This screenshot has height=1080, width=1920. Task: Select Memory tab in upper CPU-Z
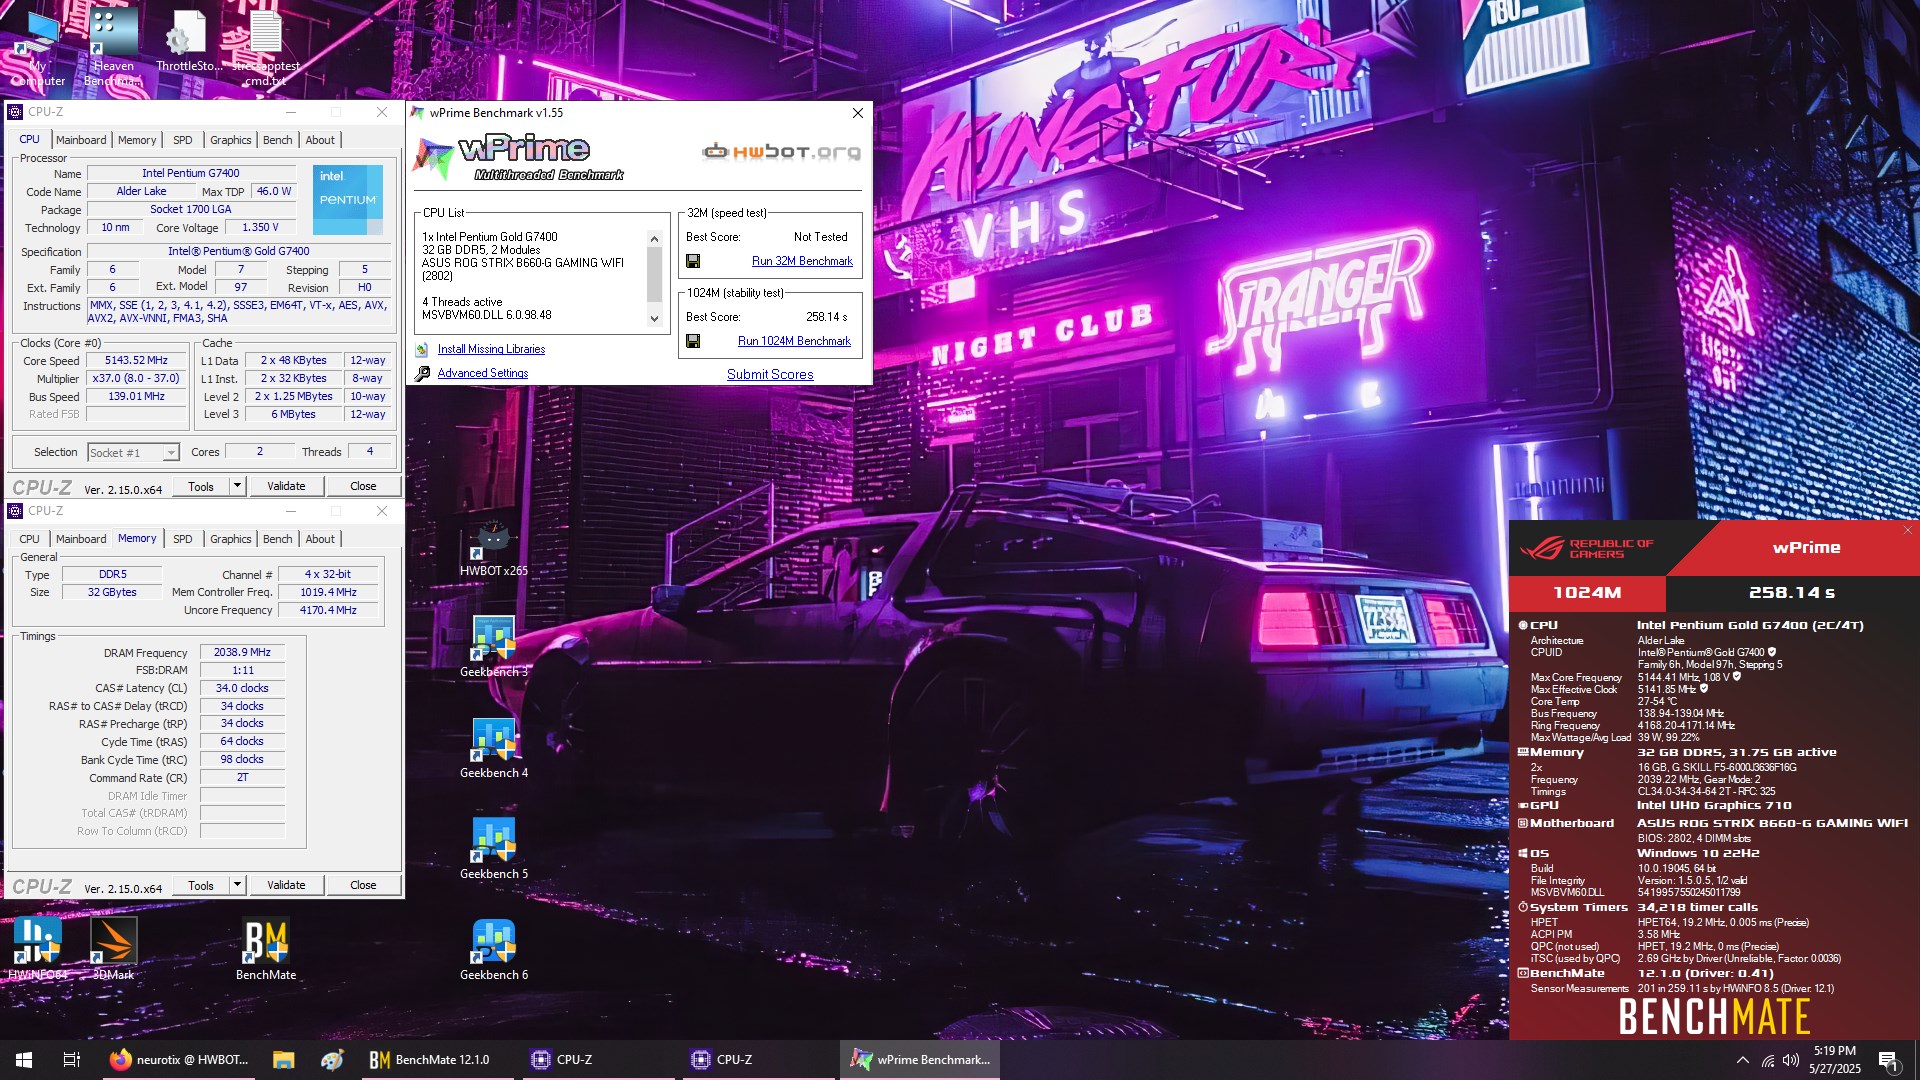click(x=137, y=140)
